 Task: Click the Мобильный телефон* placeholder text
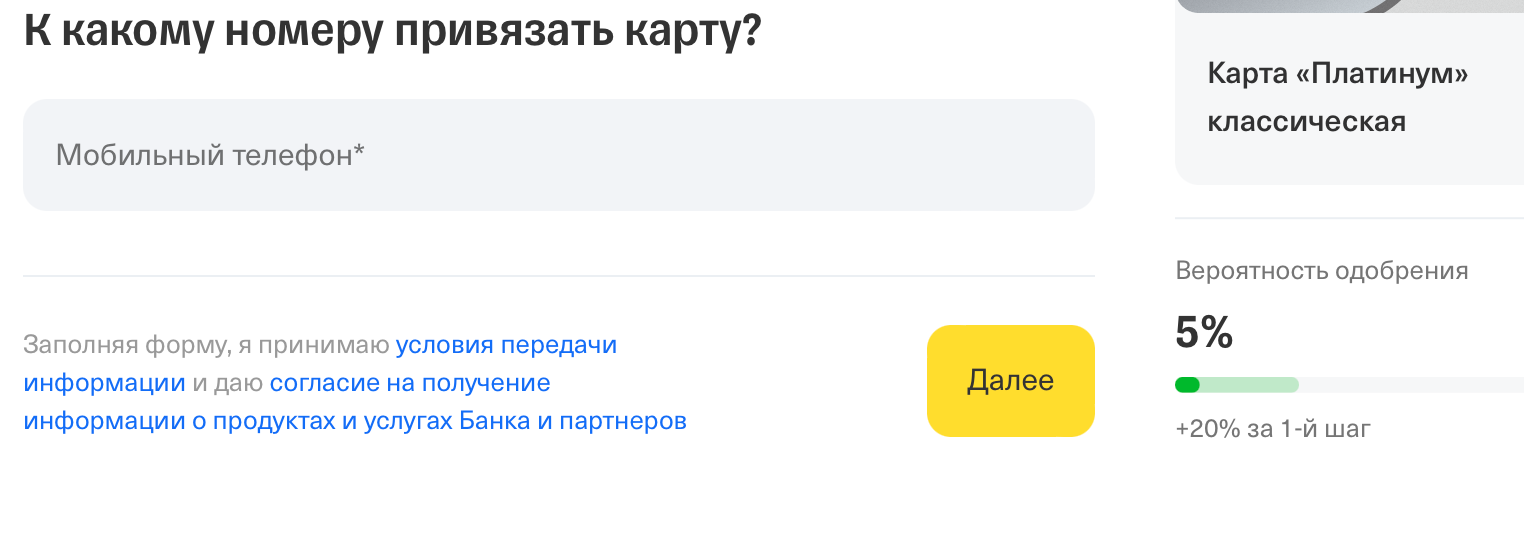point(210,155)
